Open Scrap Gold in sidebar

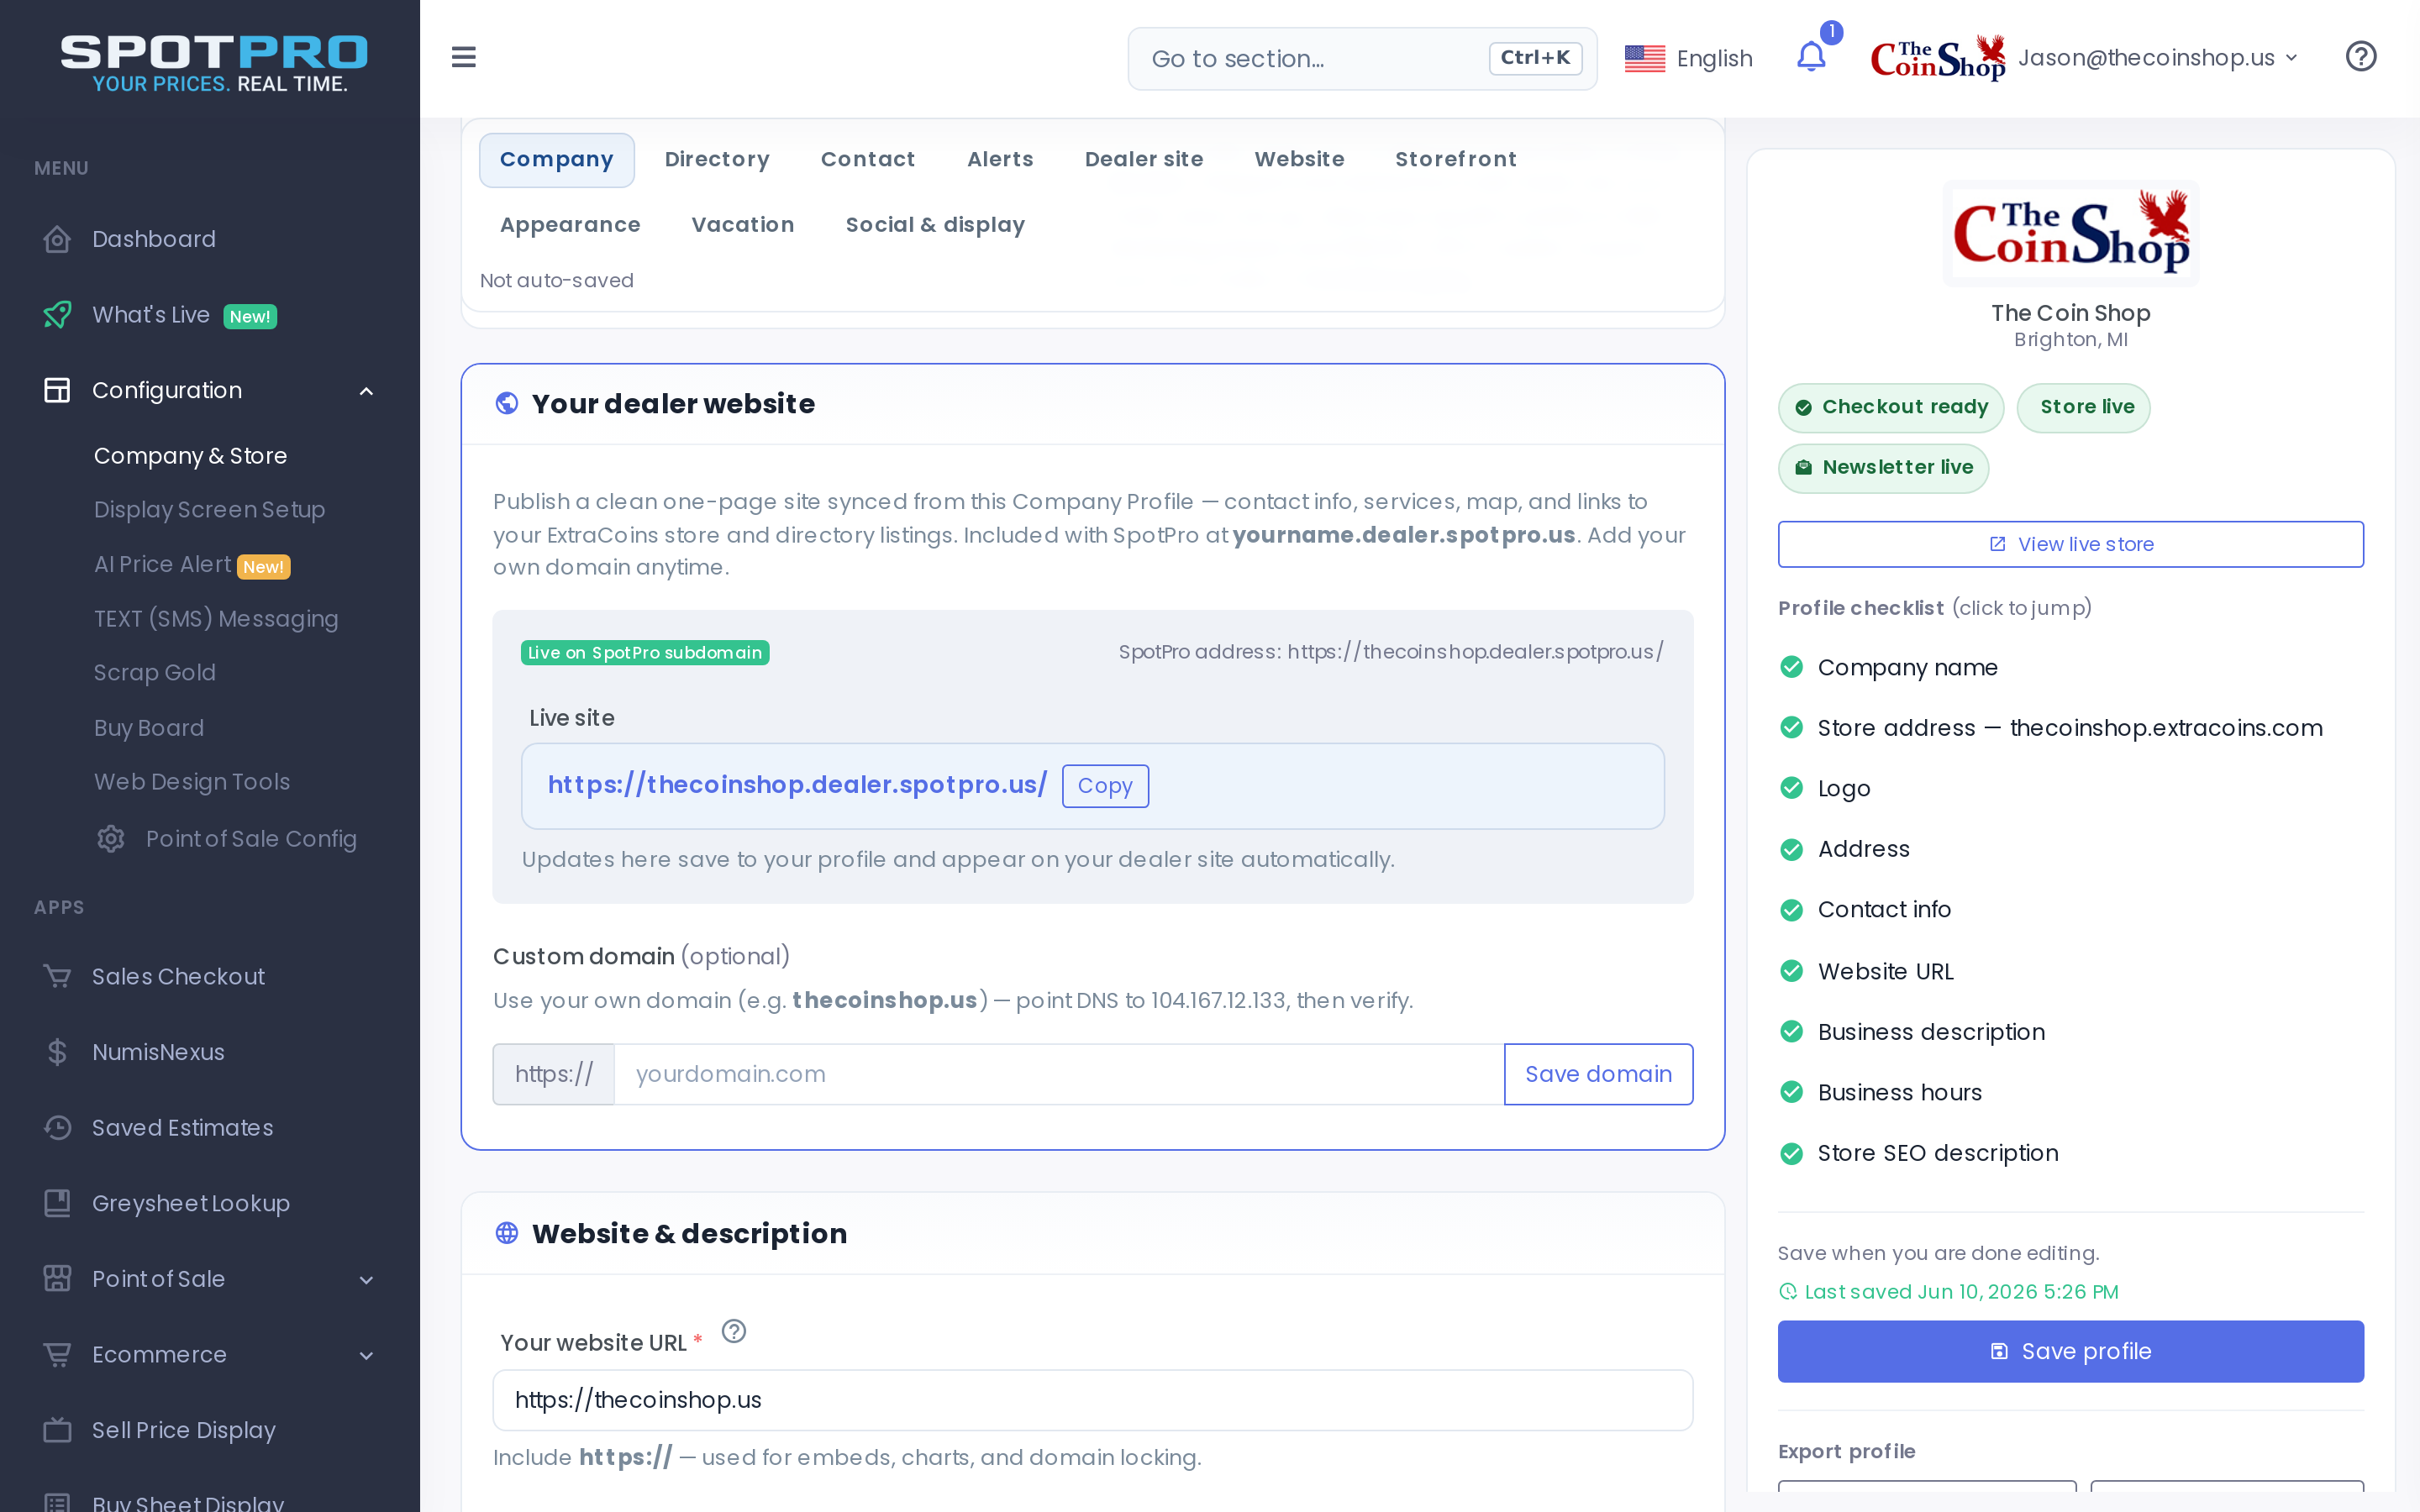(x=154, y=673)
